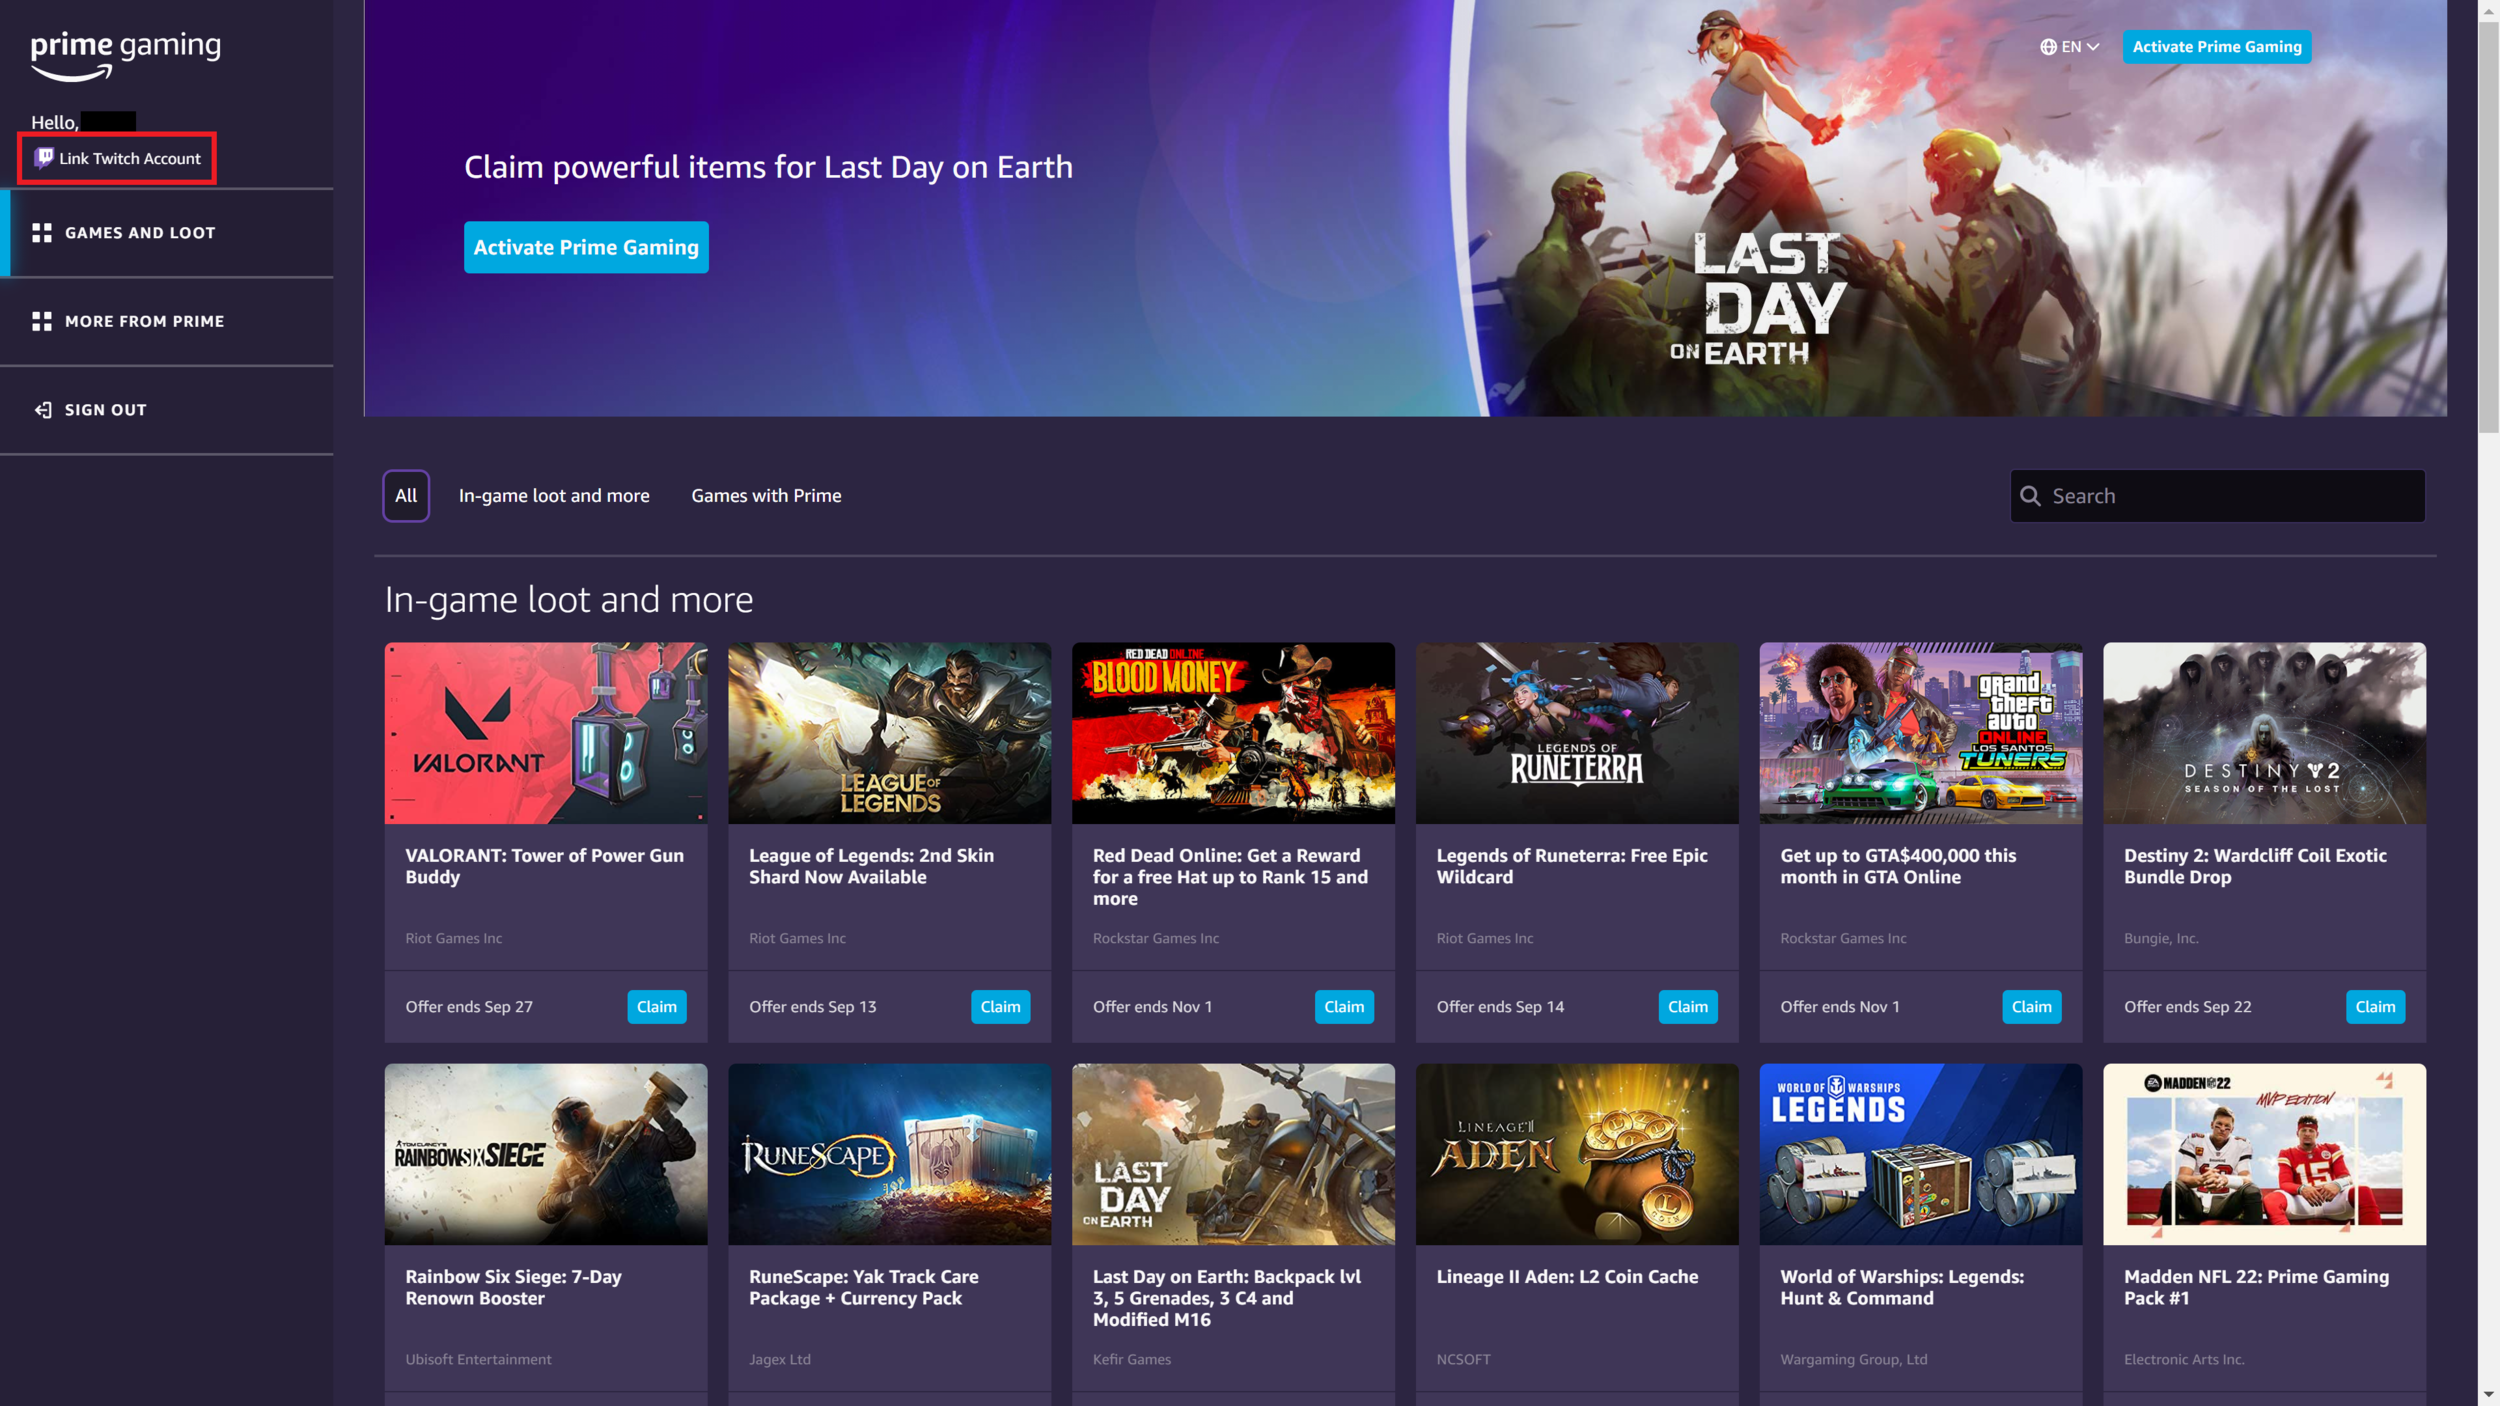Open the League of Legends card thumbnail

(889, 733)
